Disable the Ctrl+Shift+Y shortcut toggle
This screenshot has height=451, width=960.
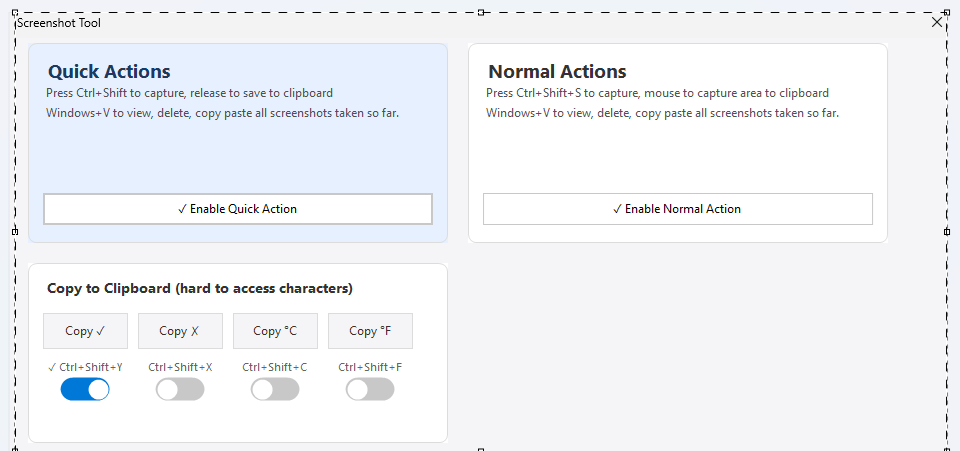point(85,390)
